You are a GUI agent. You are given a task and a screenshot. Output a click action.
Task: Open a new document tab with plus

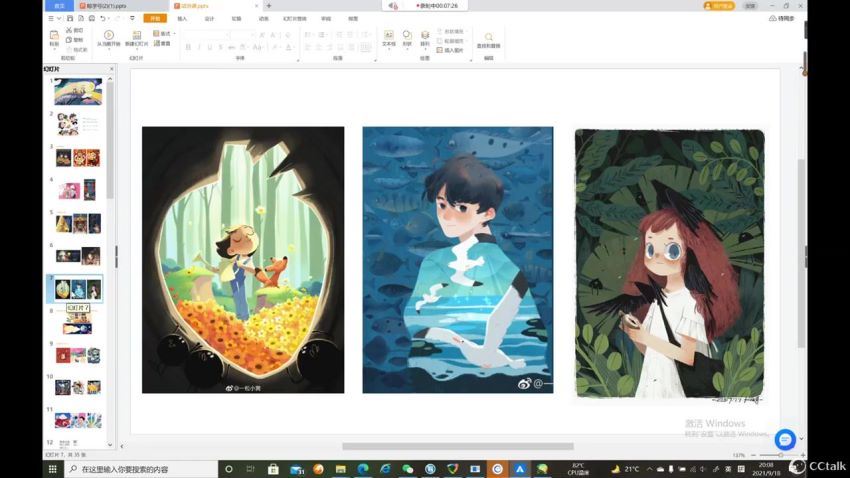point(269,5)
